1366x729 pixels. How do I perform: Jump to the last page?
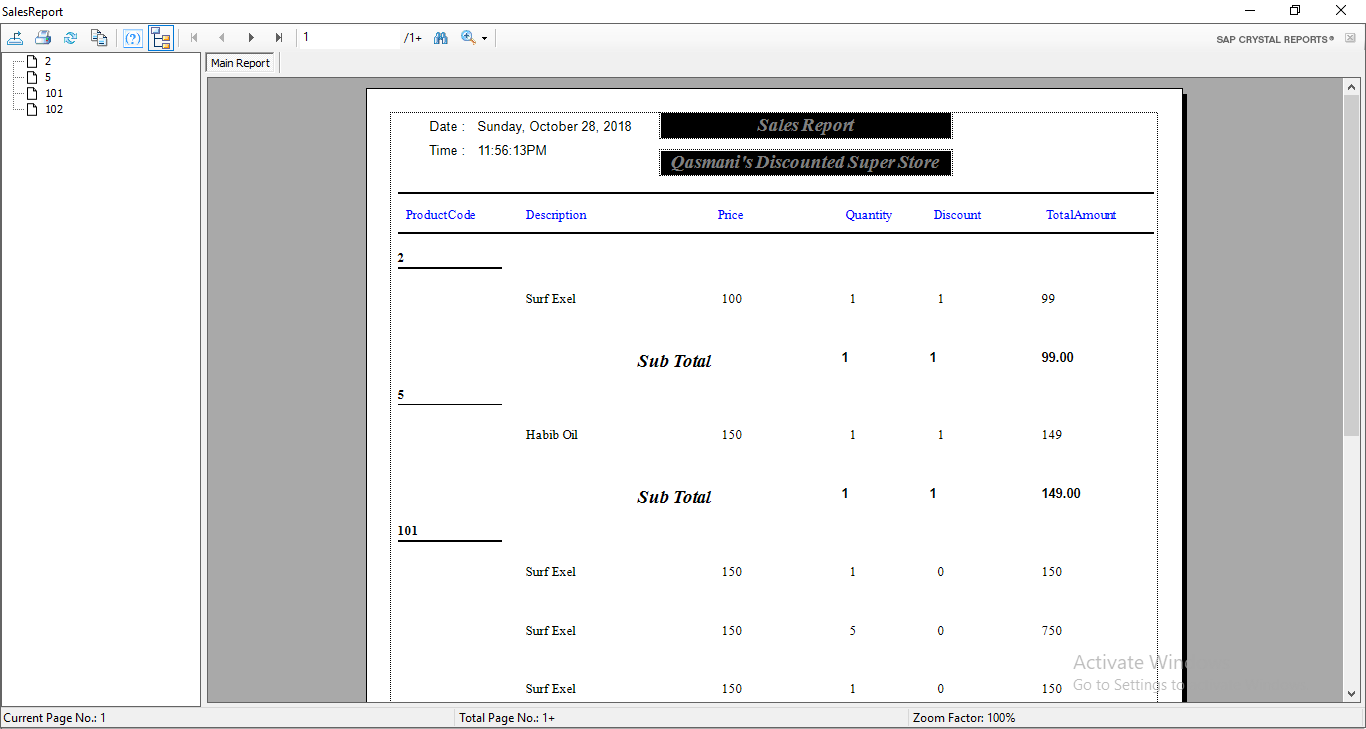point(279,38)
